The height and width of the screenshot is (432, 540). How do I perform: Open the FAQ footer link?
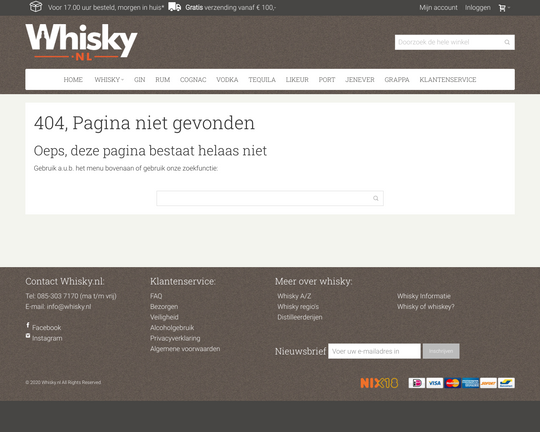pos(156,296)
